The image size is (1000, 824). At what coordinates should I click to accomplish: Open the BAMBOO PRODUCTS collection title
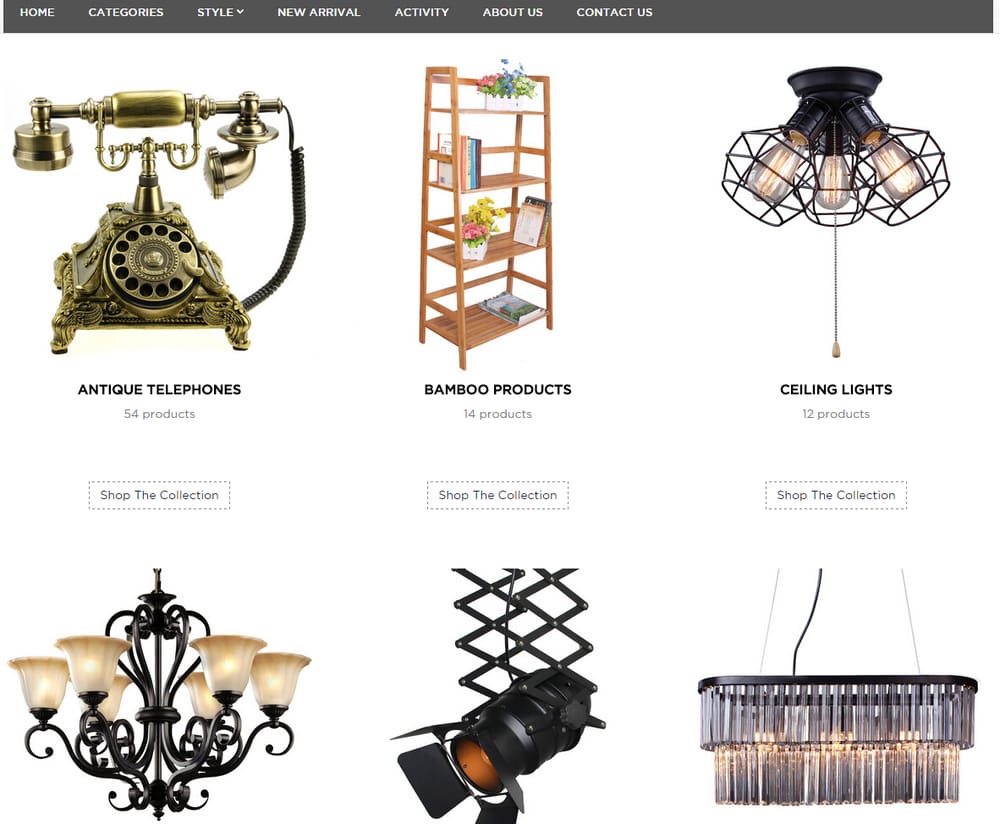(498, 390)
